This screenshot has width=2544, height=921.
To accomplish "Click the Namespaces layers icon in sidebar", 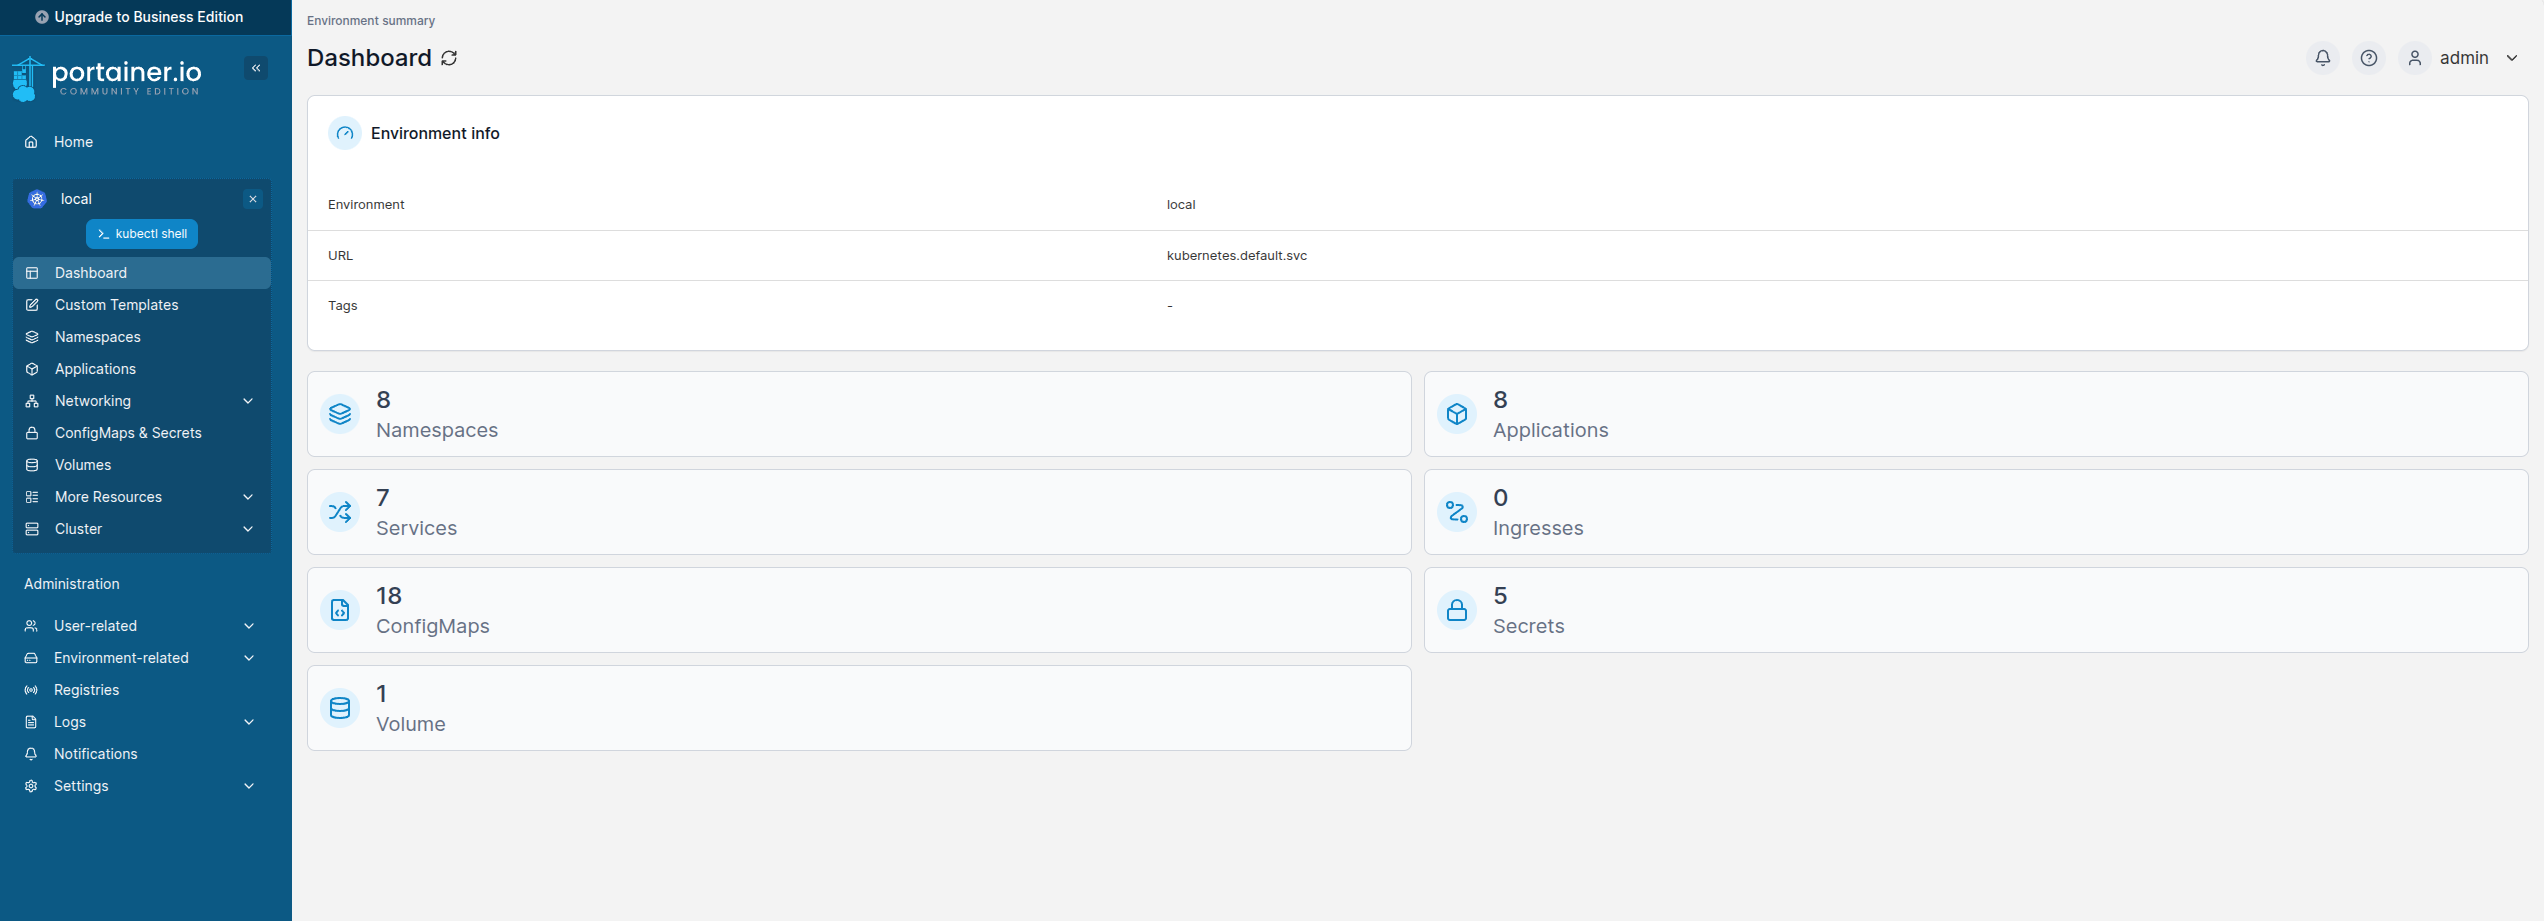I will click(32, 337).
